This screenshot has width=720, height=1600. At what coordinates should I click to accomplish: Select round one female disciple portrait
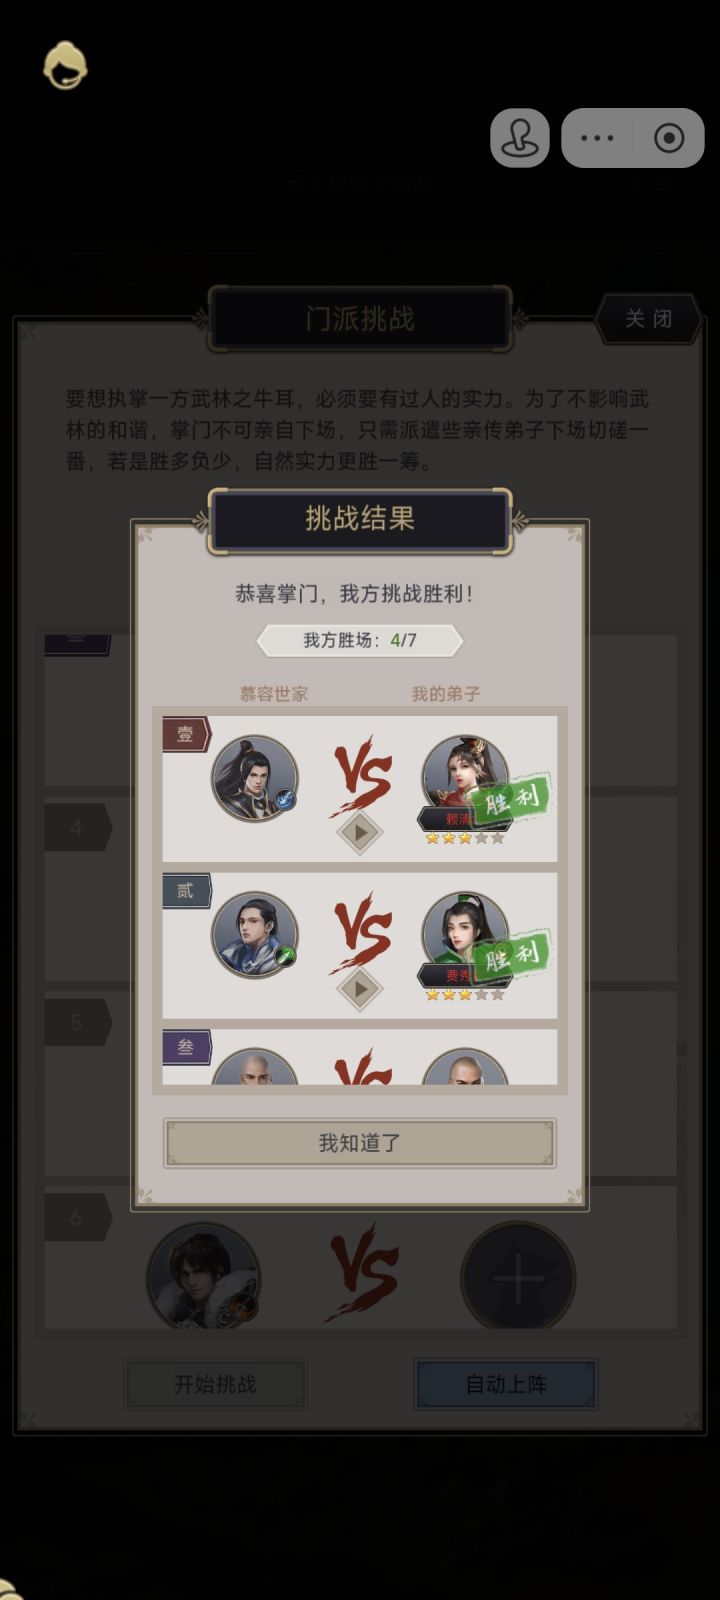click(465, 778)
